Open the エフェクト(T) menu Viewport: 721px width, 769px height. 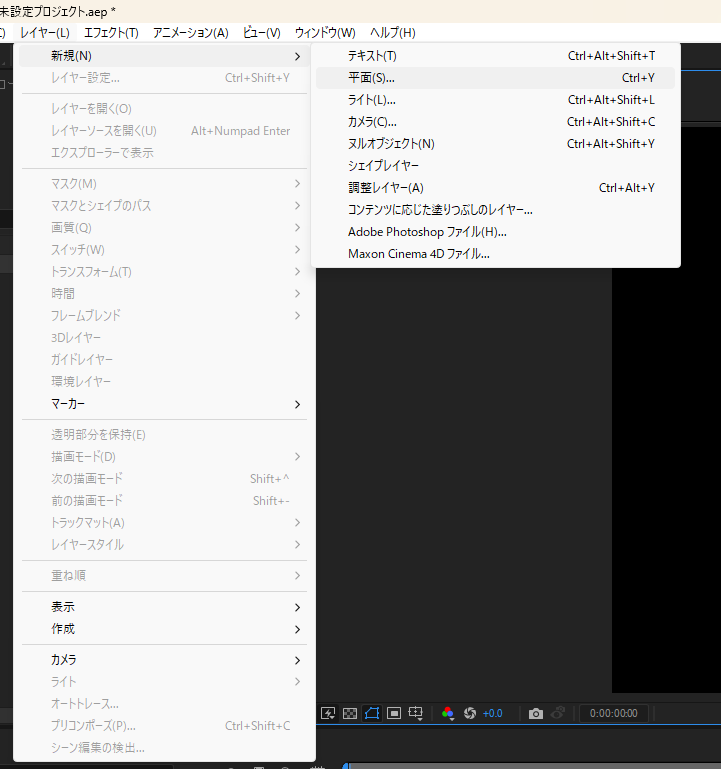tap(111, 33)
